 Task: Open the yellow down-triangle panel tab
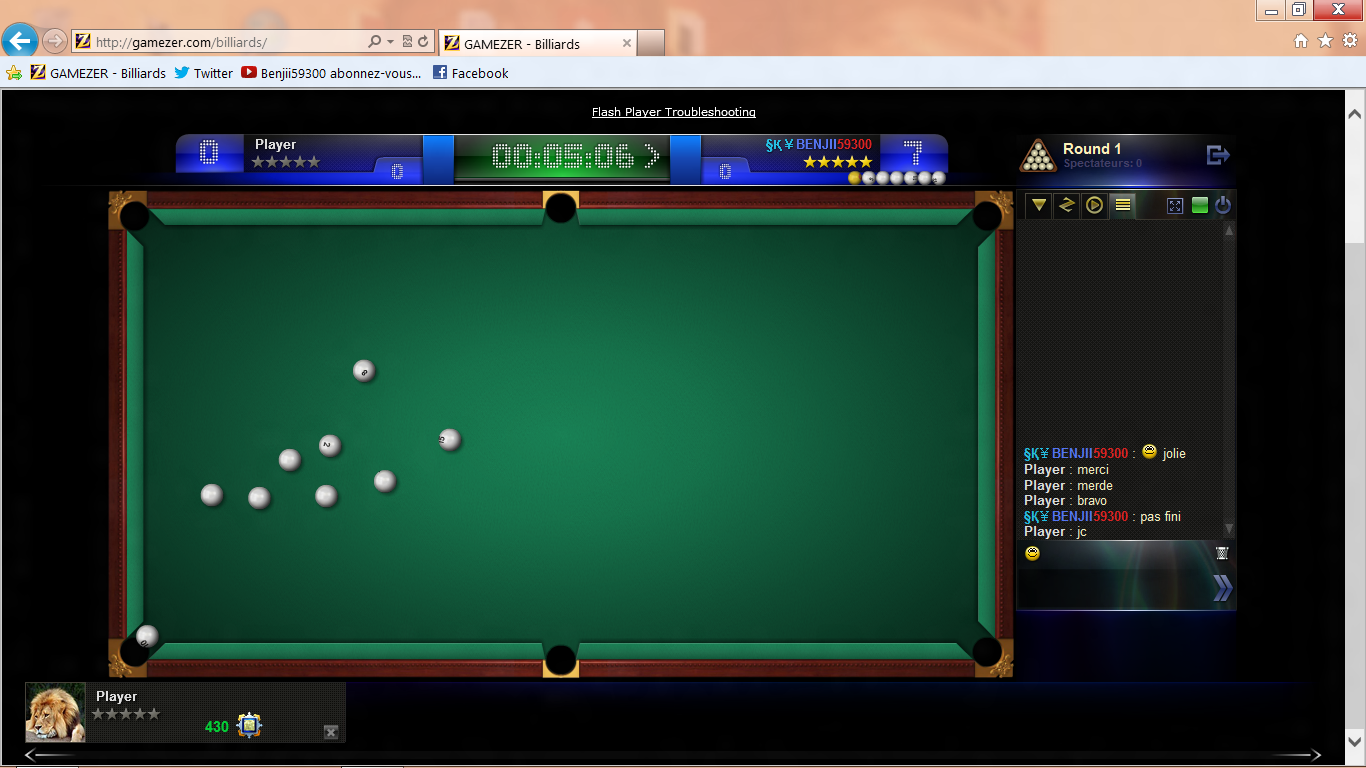tap(1039, 205)
